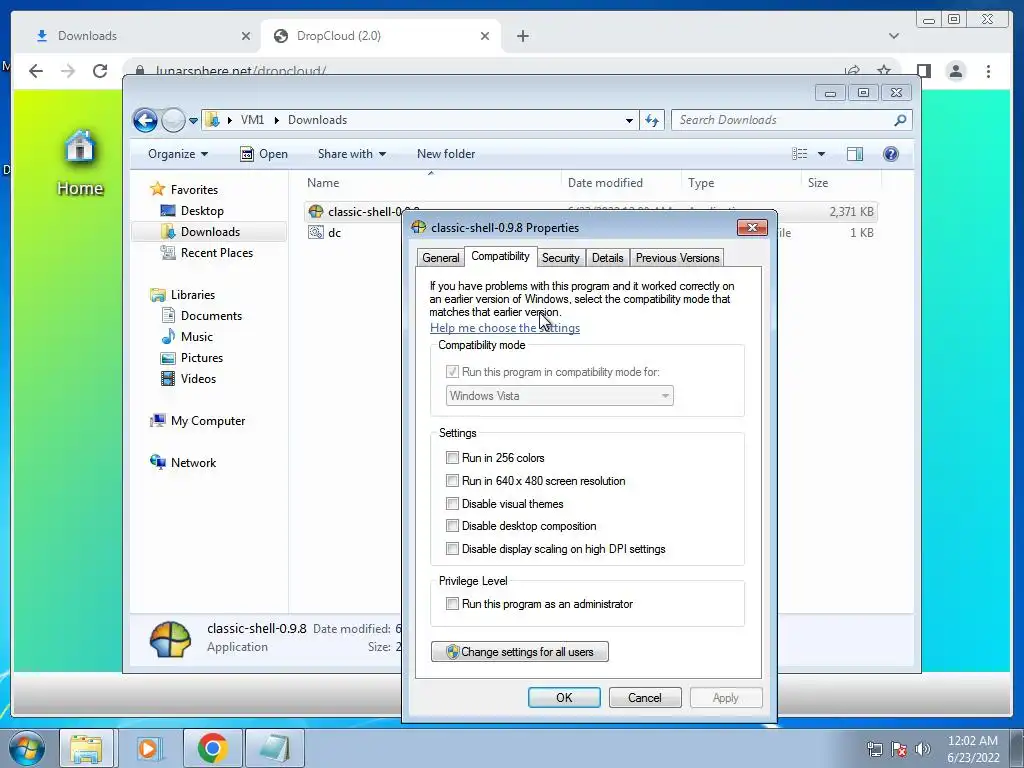1024x768 pixels.
Task: Click the Change your view icon
Action: pyautogui.click(x=799, y=154)
